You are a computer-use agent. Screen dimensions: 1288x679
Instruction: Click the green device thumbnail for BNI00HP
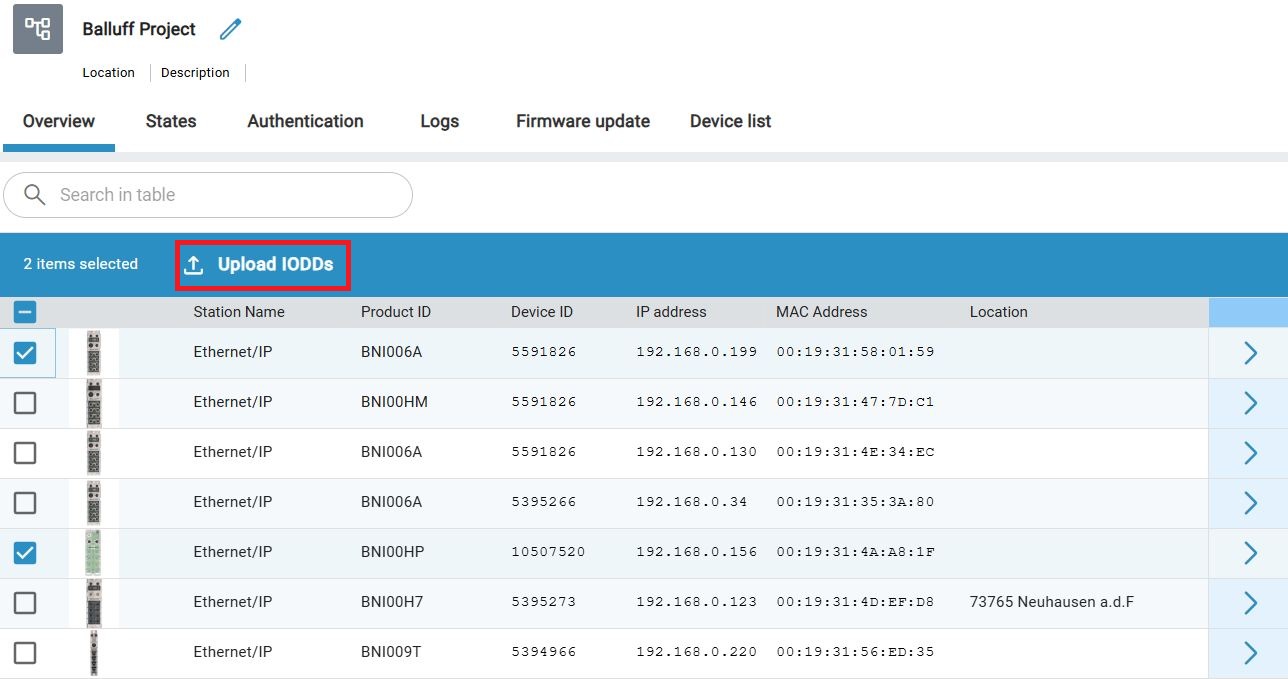click(x=94, y=553)
